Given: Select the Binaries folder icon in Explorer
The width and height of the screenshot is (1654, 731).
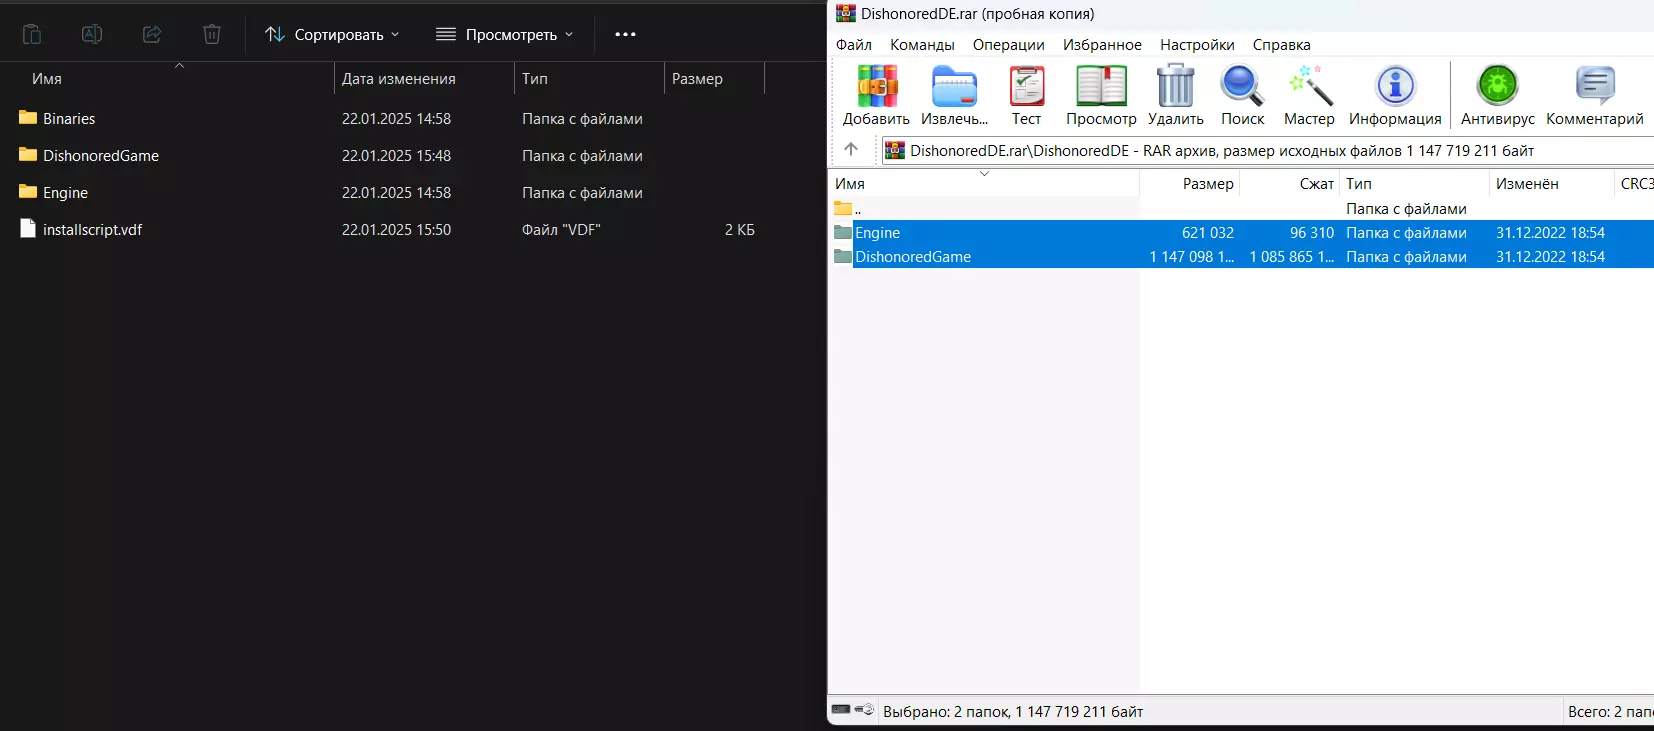Looking at the screenshot, I should click(28, 118).
